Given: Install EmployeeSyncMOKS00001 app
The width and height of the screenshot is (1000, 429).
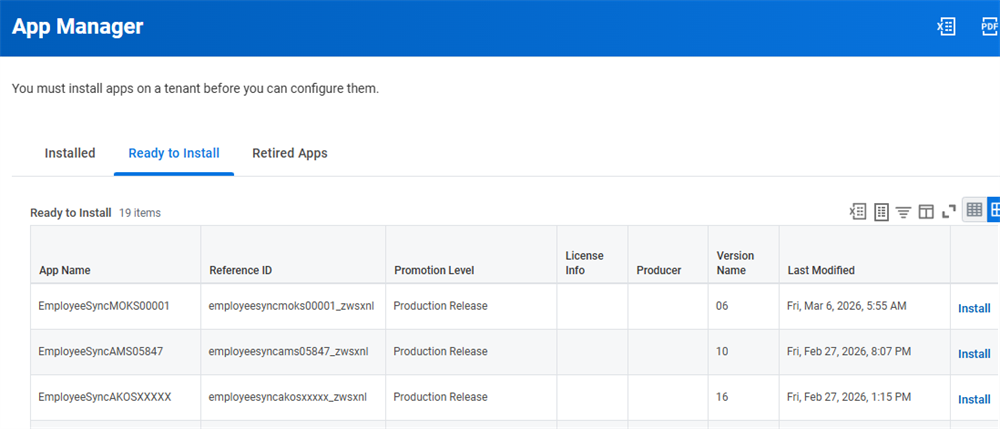Looking at the screenshot, I should click(974, 309).
